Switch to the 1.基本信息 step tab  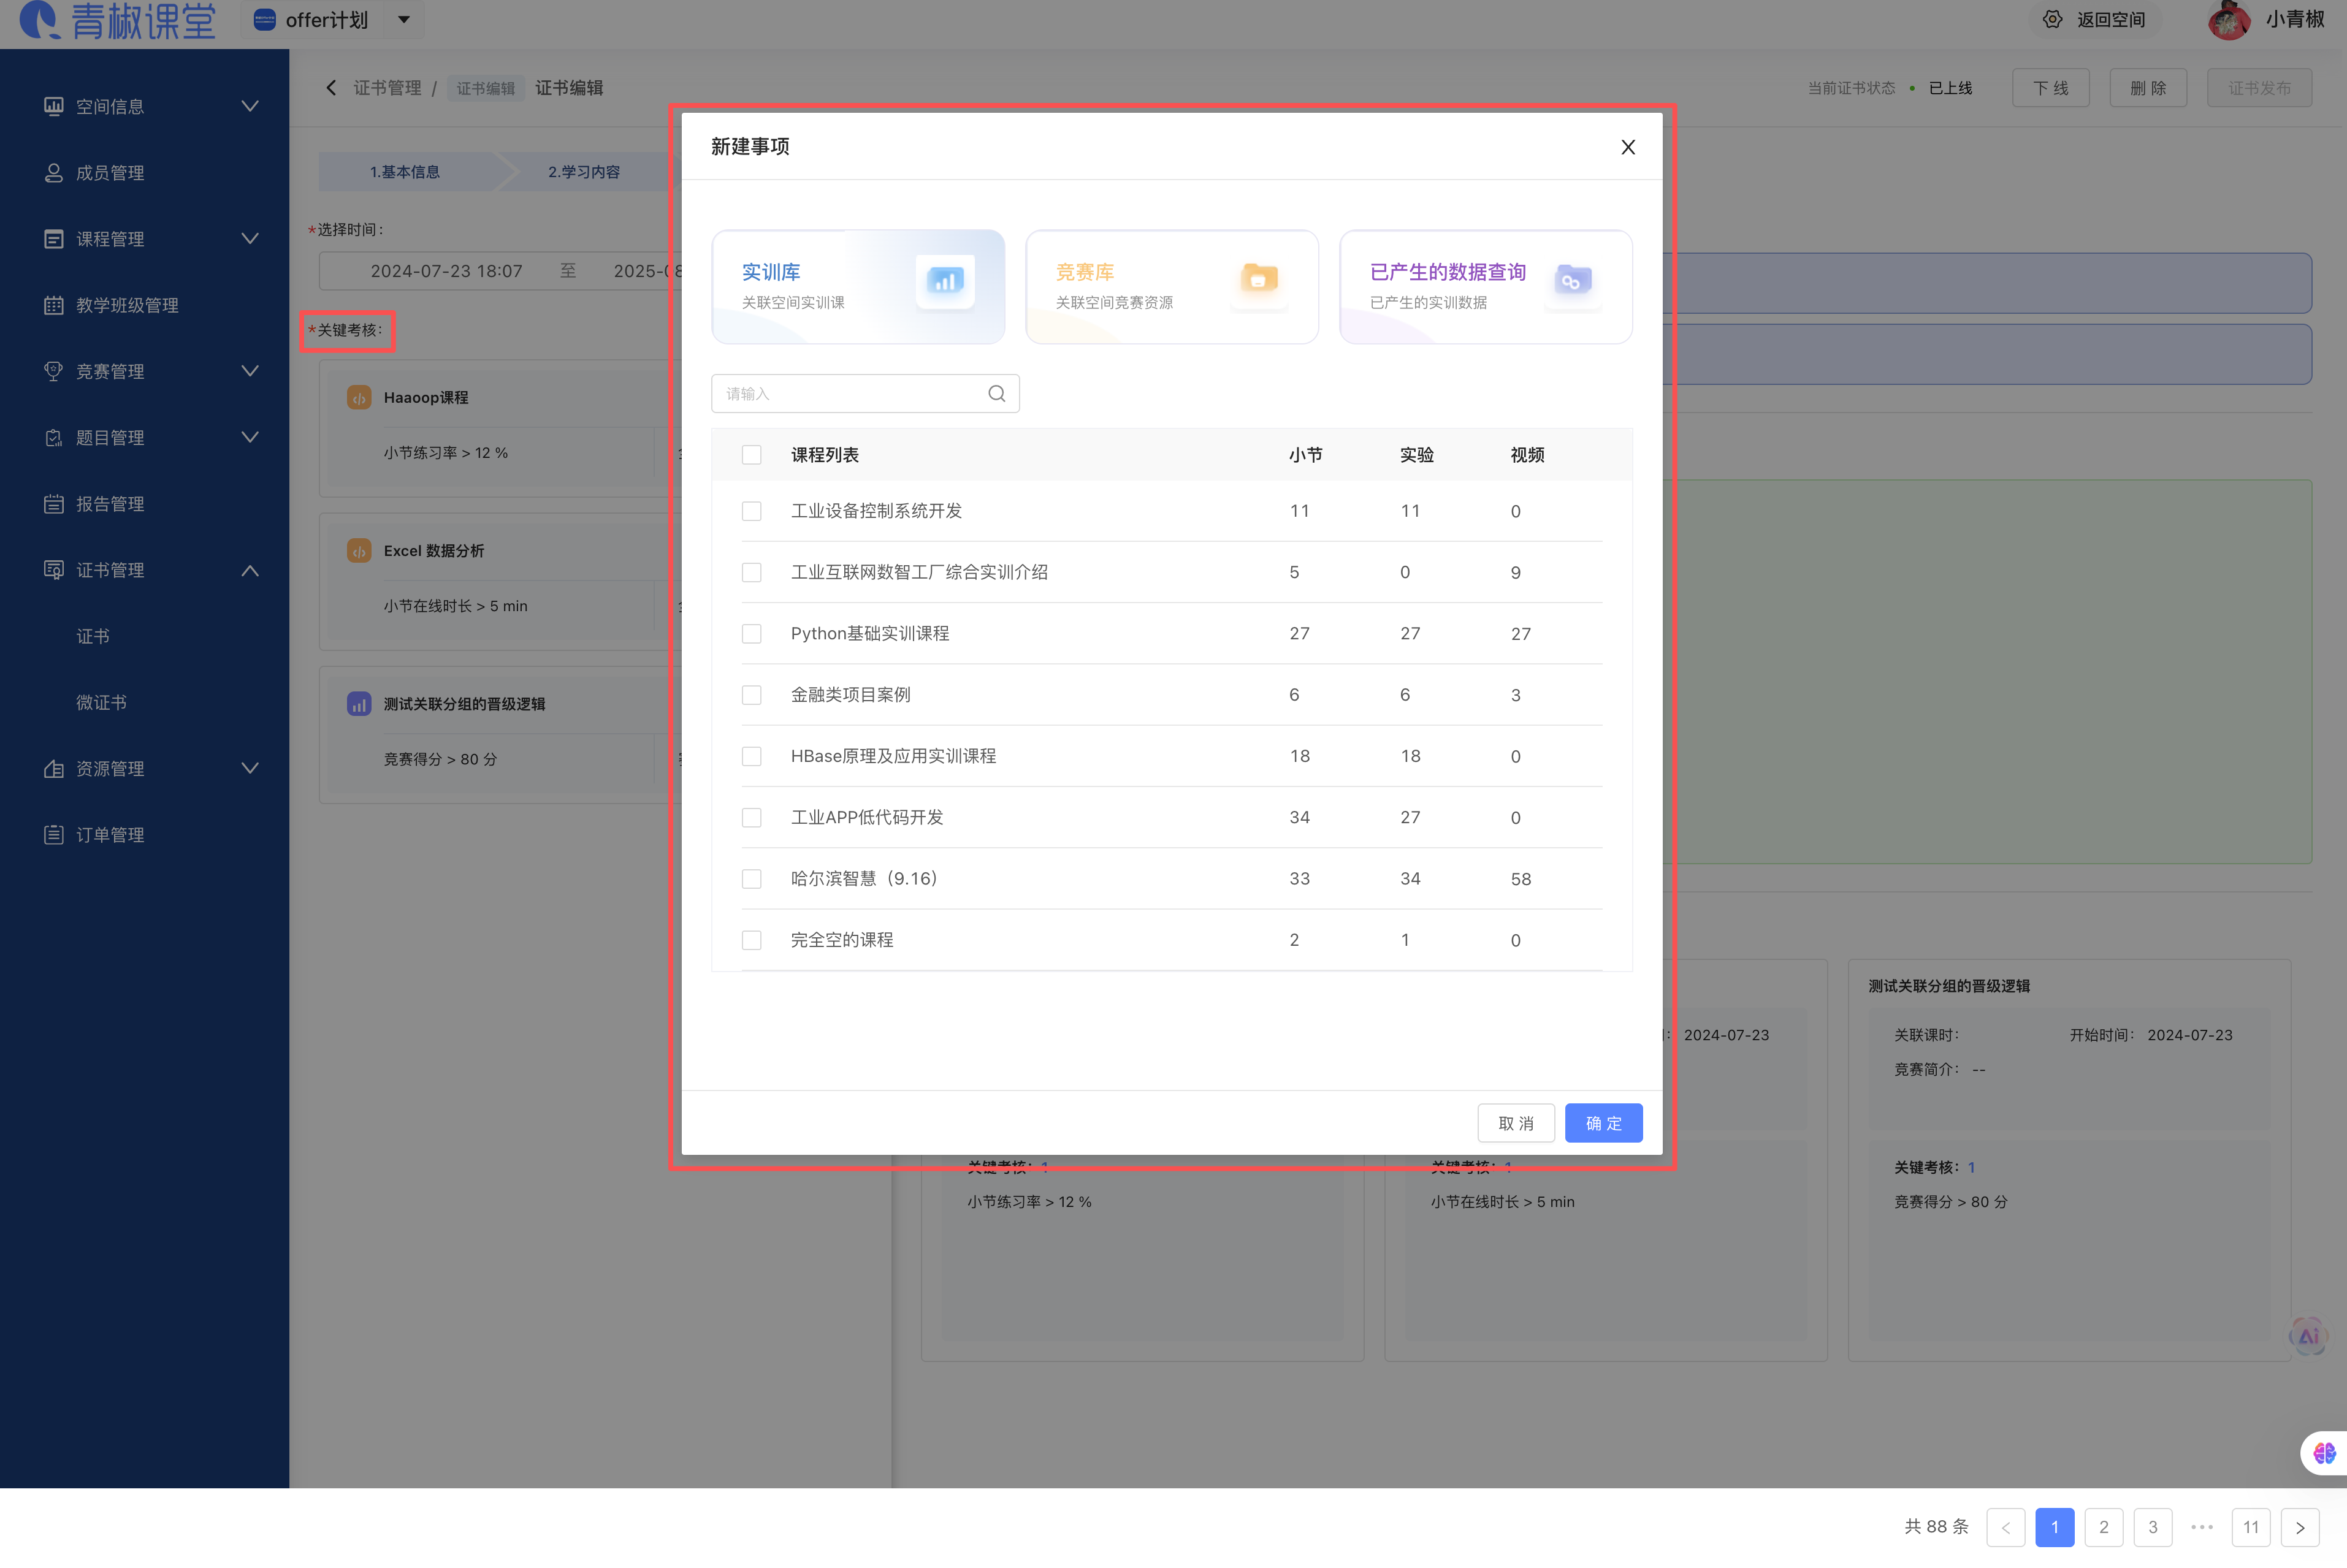(x=405, y=172)
